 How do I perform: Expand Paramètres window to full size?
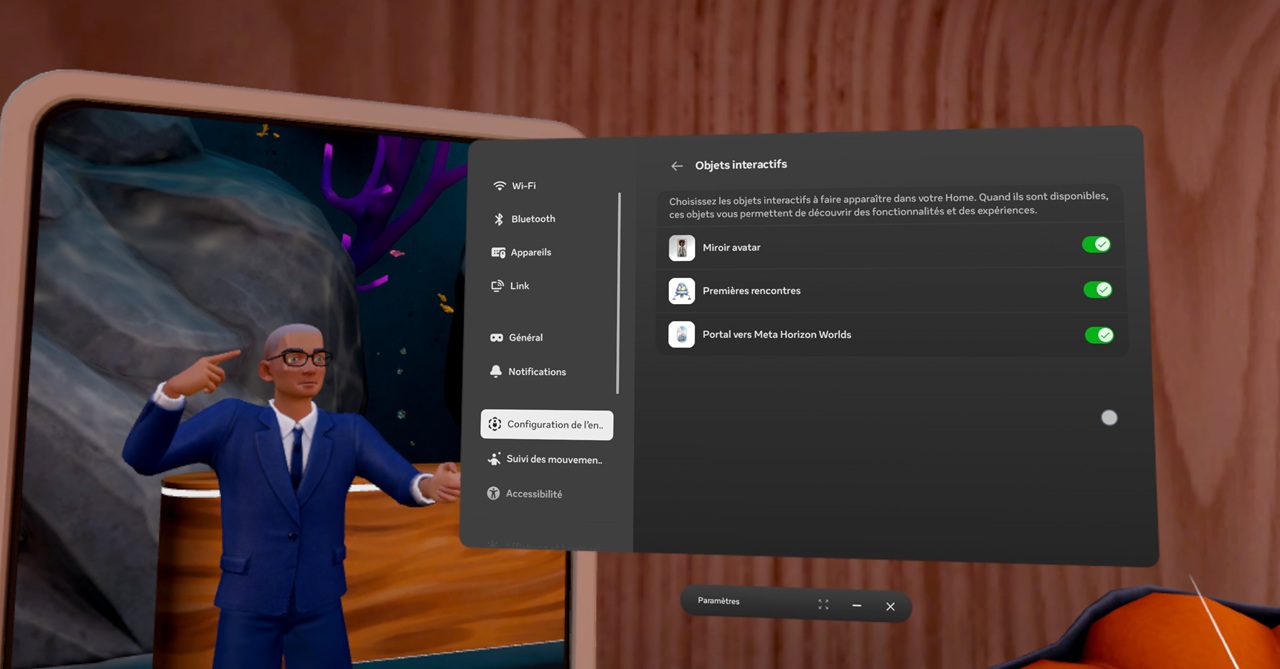coord(823,605)
